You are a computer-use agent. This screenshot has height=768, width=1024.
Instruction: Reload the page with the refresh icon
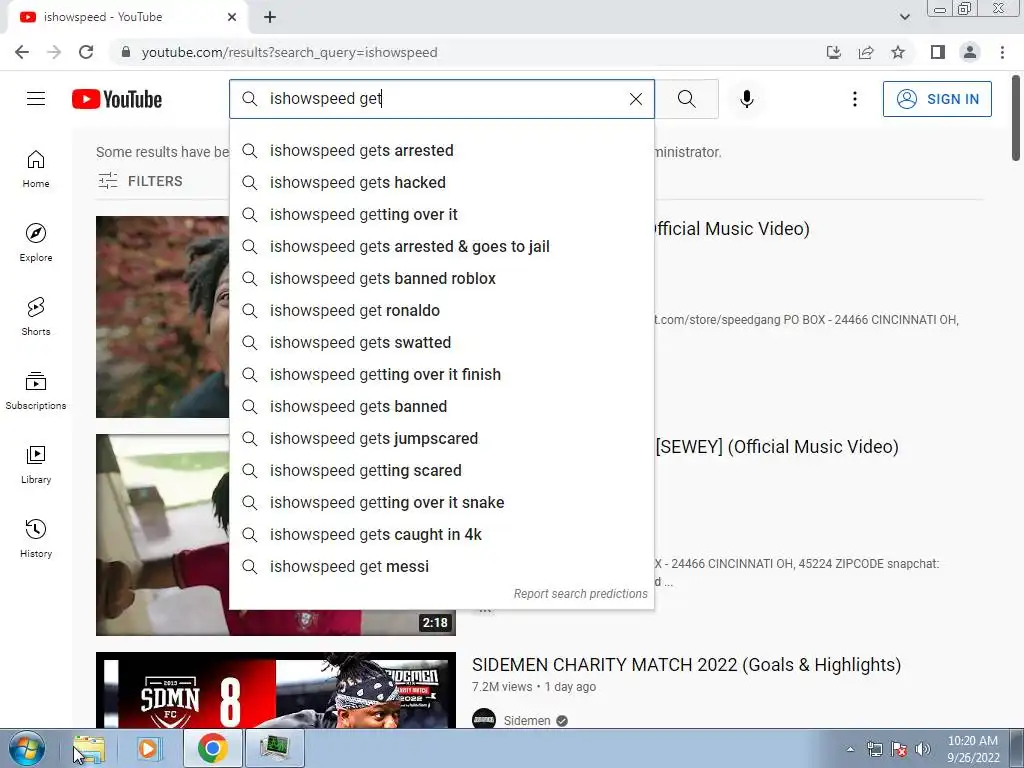pyautogui.click(x=86, y=52)
